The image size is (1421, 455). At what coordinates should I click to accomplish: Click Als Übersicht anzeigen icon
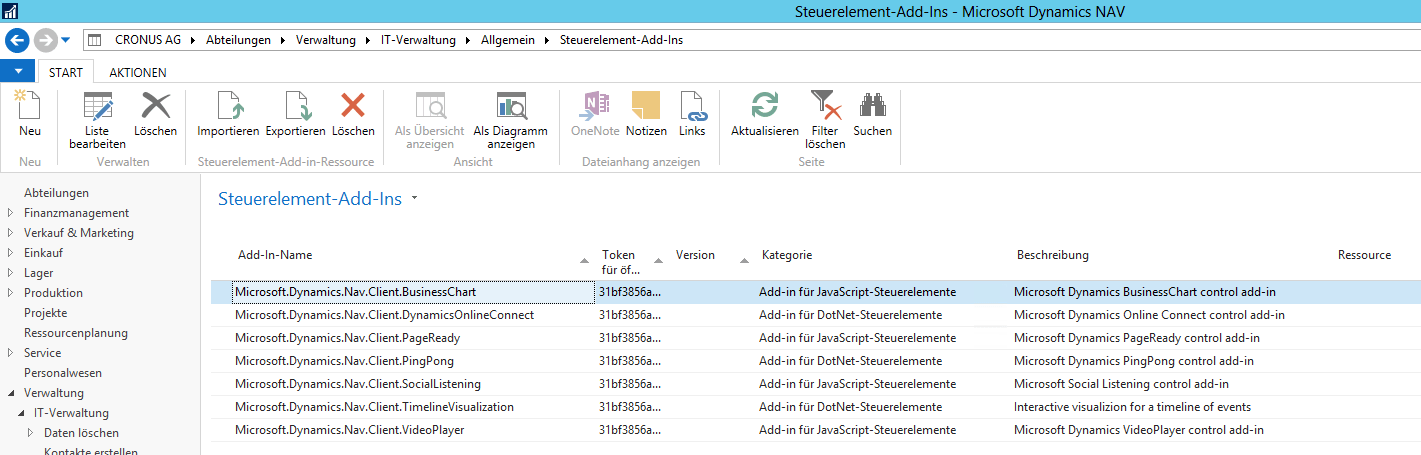tap(430, 106)
